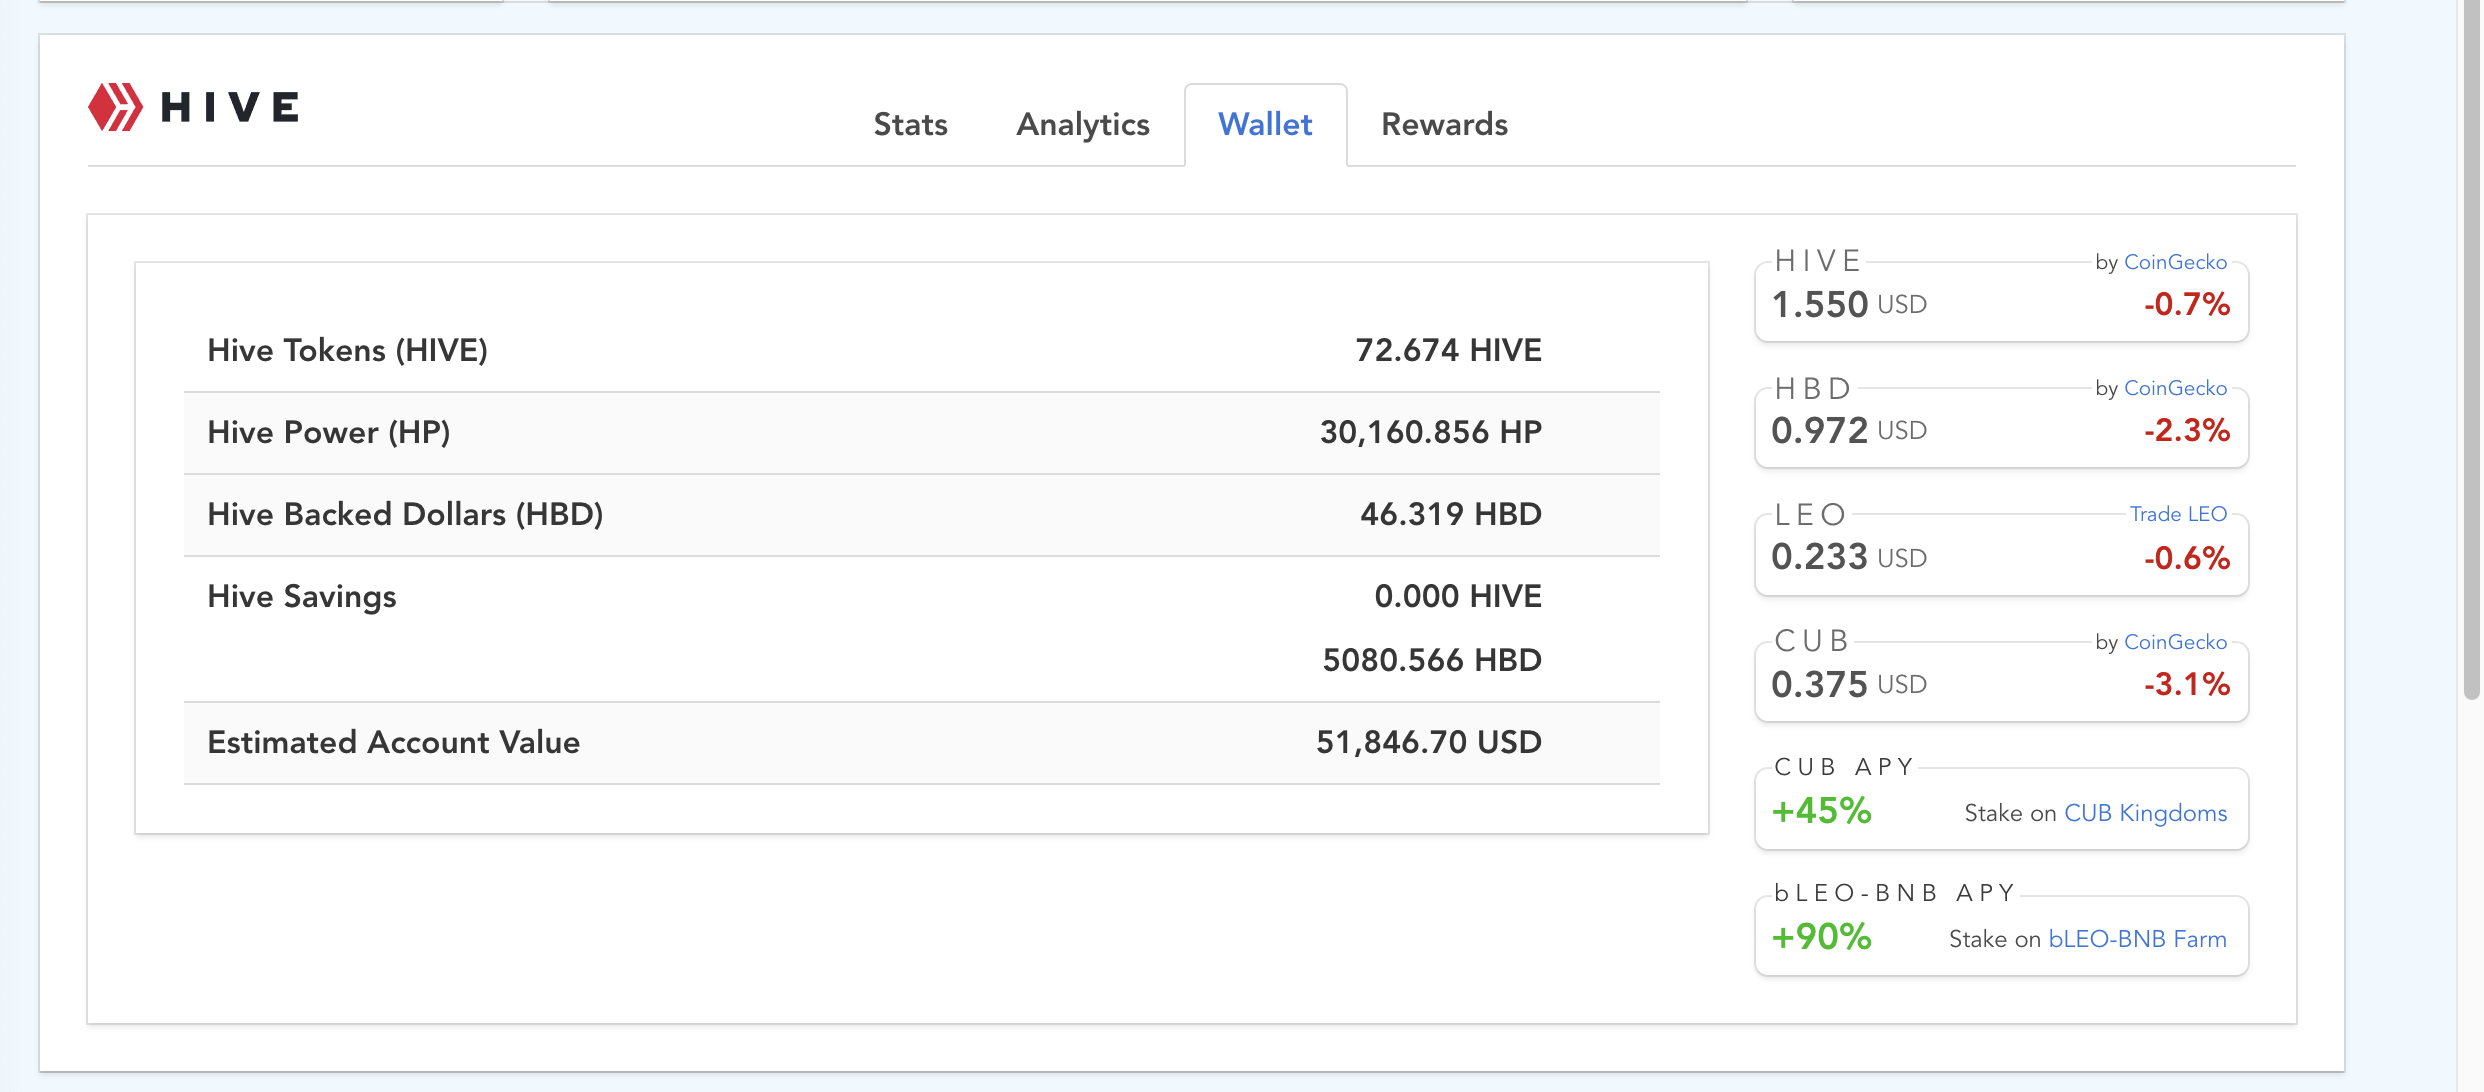
Task: Click the Hive Backed Dollars (HBD) label
Action: (405, 514)
